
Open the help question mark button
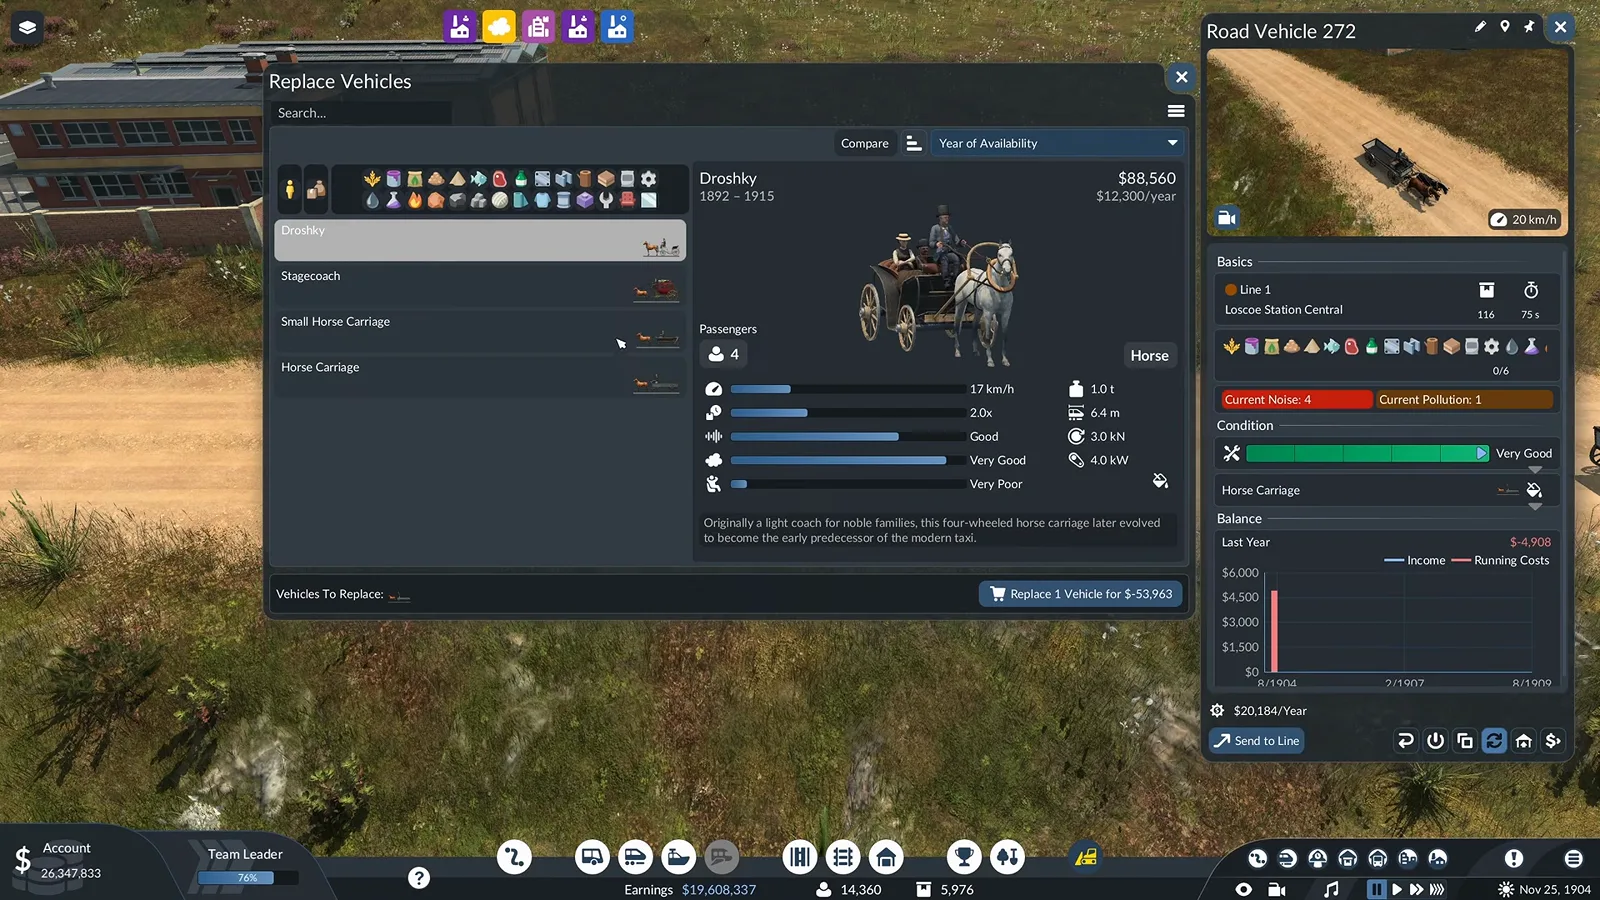[x=419, y=878]
